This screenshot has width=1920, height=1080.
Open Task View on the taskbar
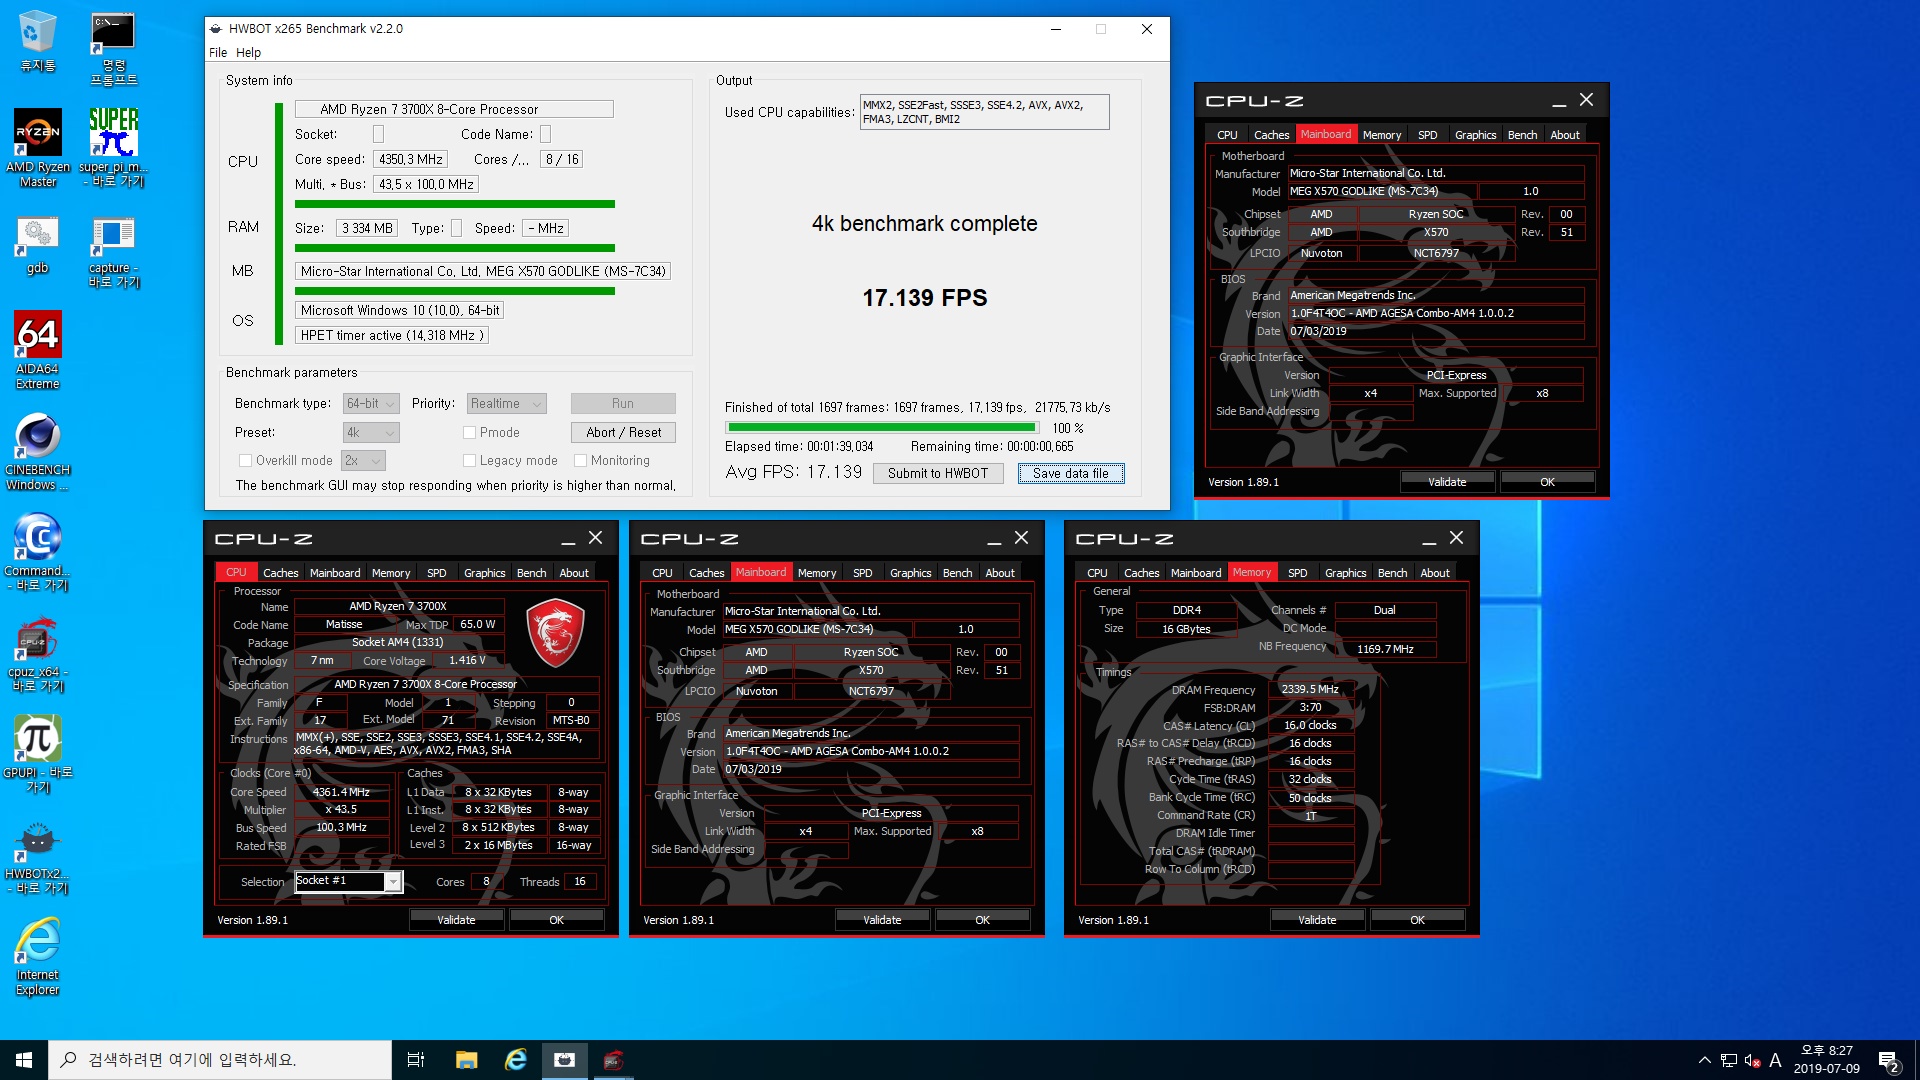416,1060
